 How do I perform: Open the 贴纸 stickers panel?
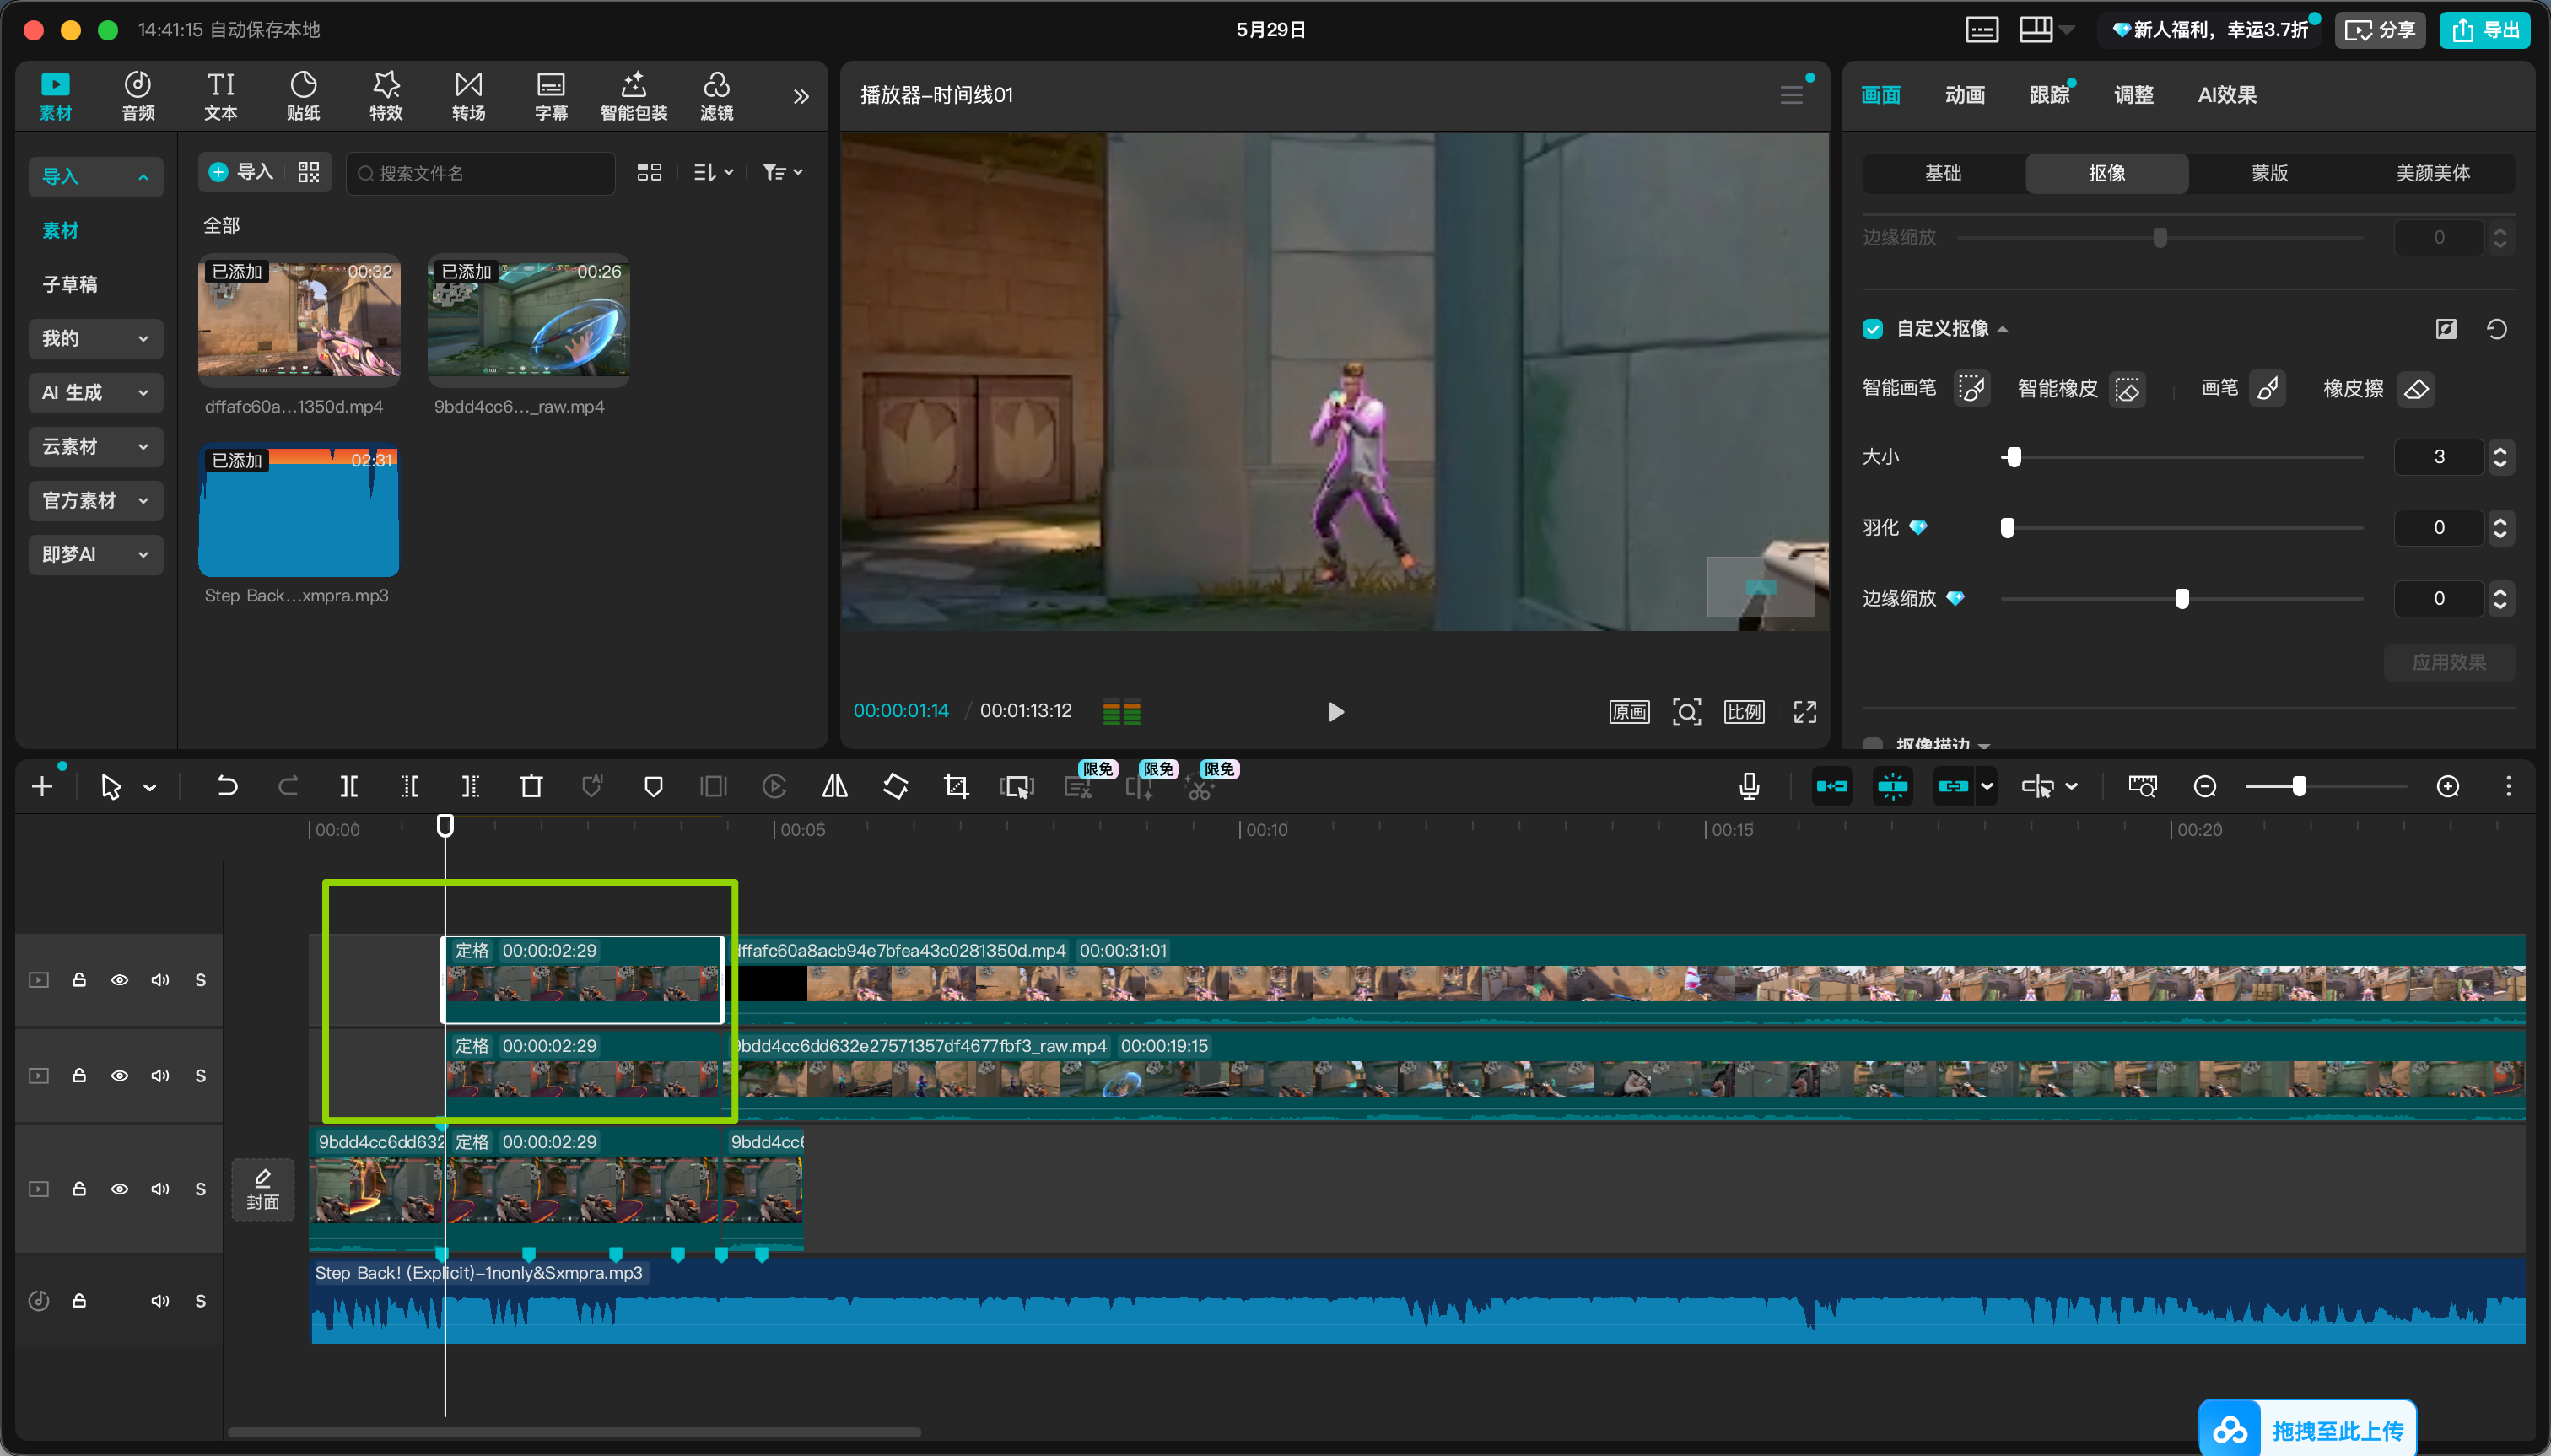coord(303,96)
